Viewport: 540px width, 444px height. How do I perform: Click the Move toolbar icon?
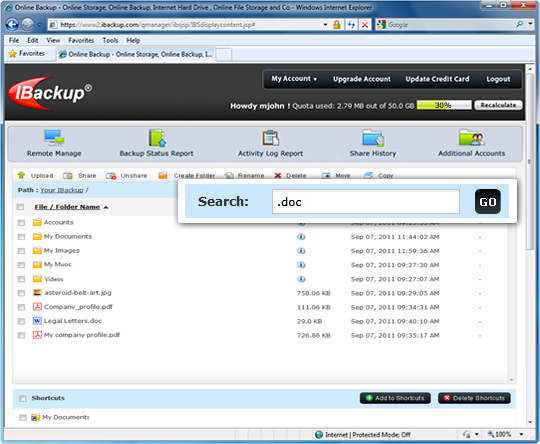[326, 176]
